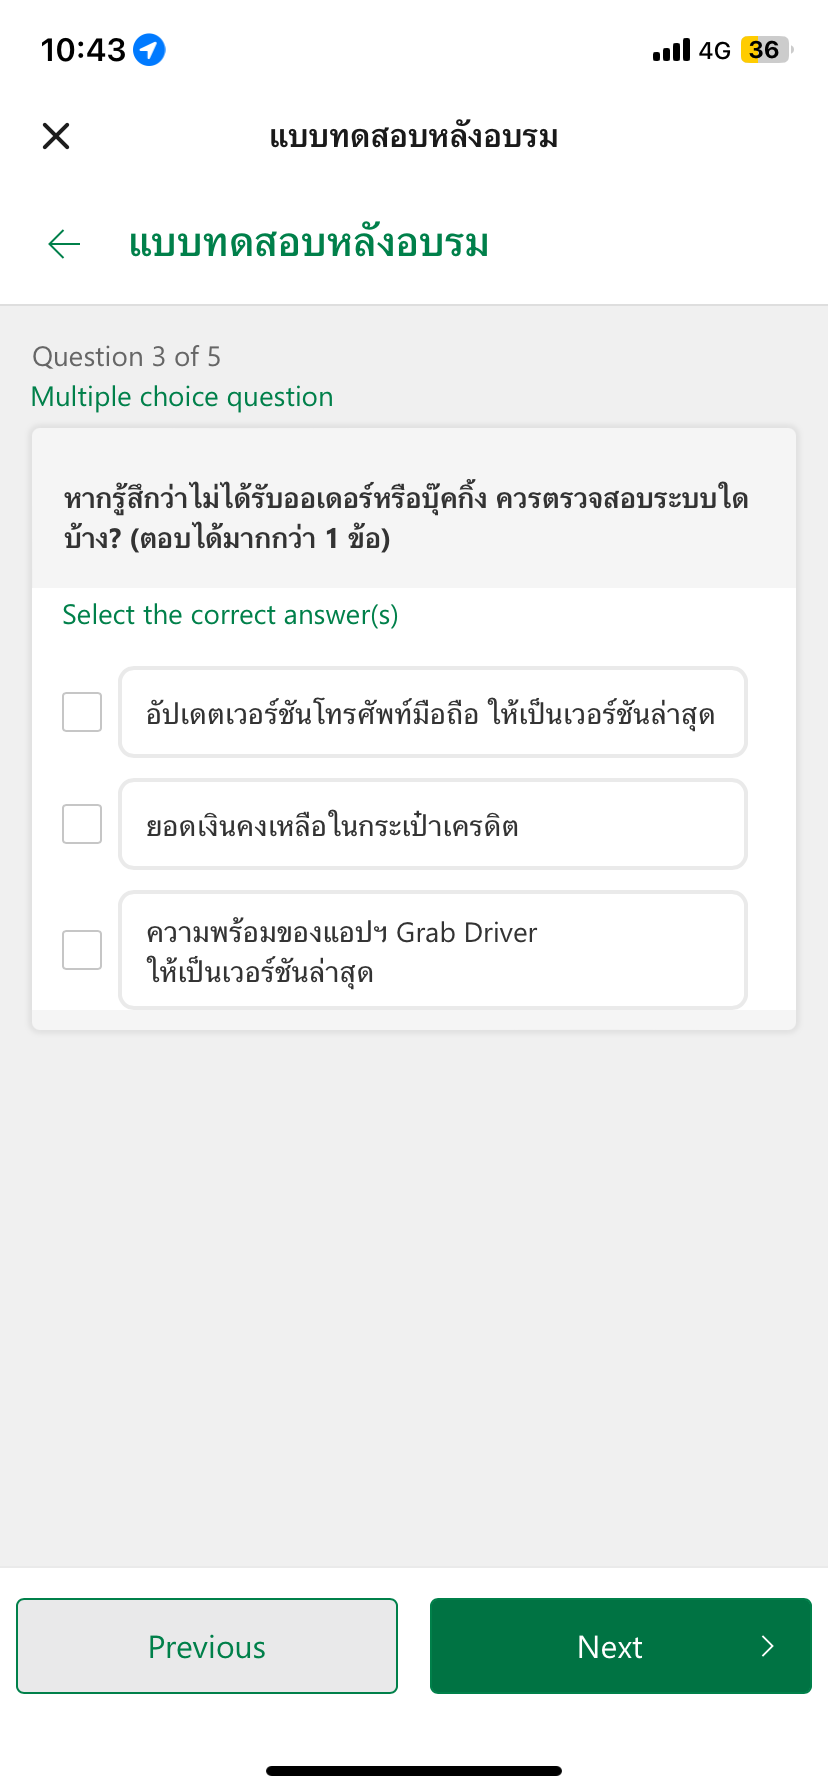Check the box for อัปเดตเวอร์ชันโทรศัพท์มือถือ
This screenshot has width=828, height=1792.
point(82,712)
